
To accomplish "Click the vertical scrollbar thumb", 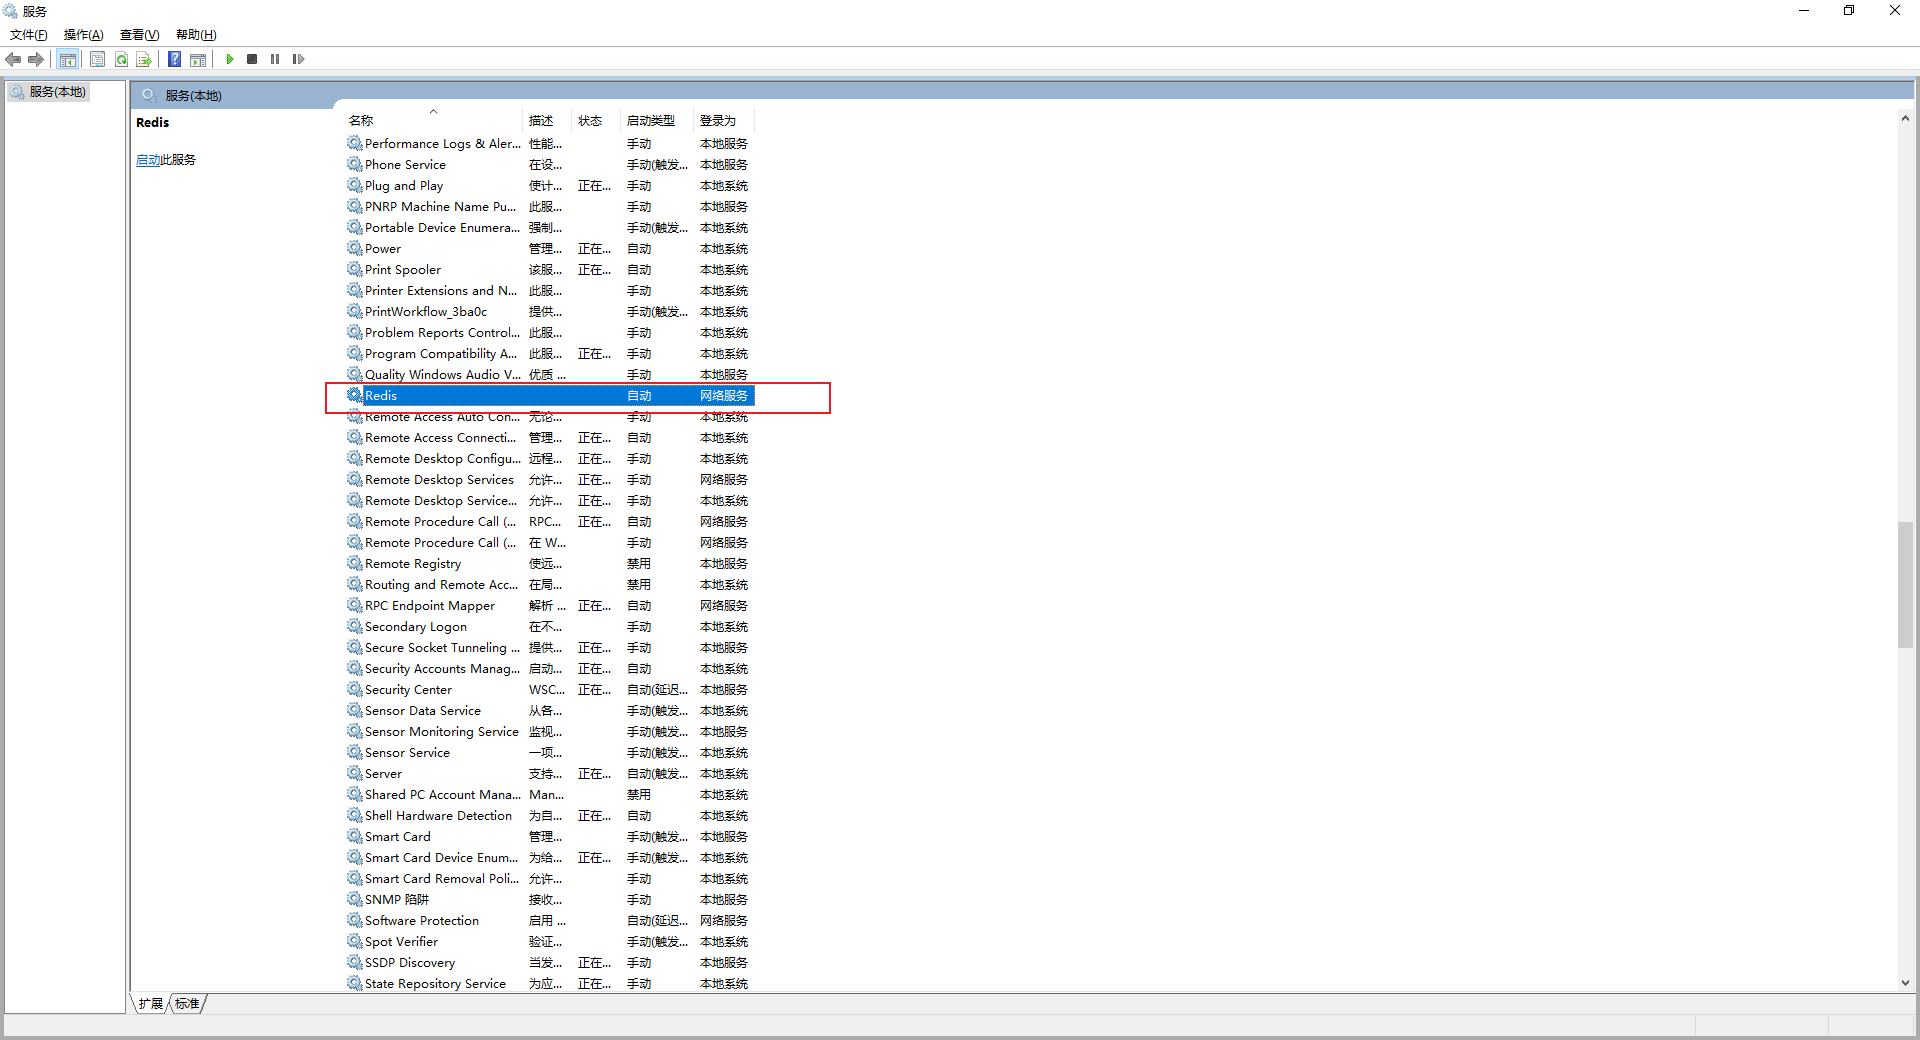I will coord(1905,585).
